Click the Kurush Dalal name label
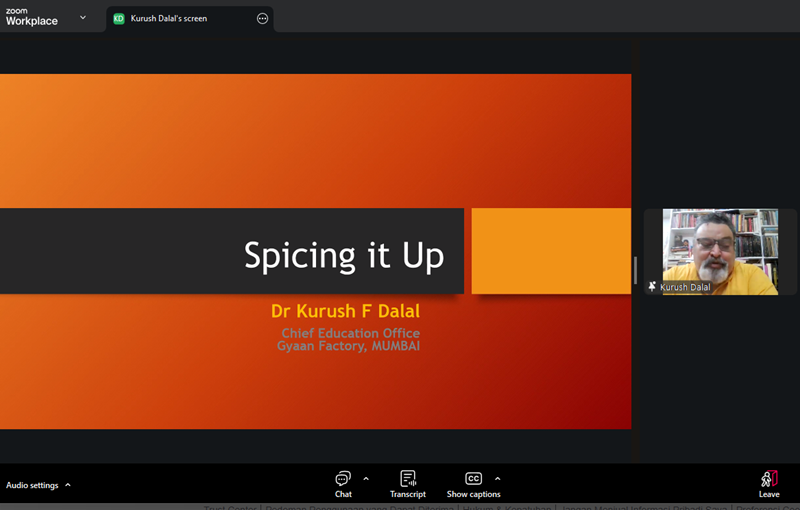Screen dimensions: 800x510 pyautogui.click(x=685, y=287)
